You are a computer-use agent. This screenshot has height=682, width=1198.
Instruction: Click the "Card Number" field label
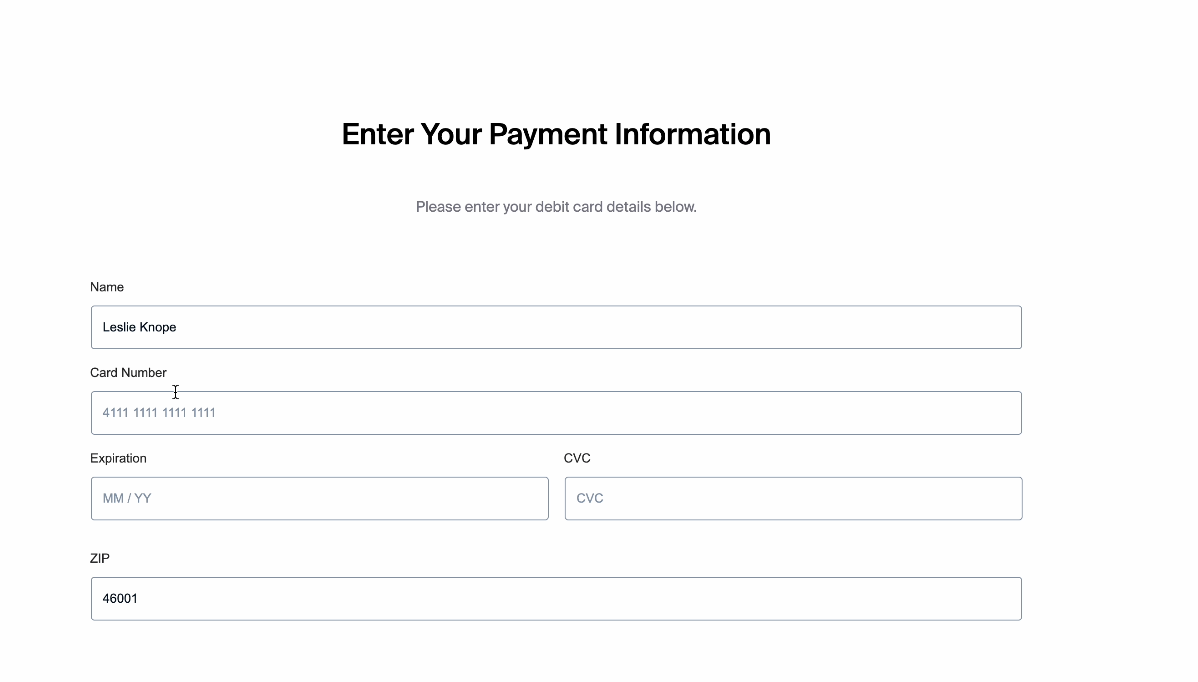click(128, 373)
